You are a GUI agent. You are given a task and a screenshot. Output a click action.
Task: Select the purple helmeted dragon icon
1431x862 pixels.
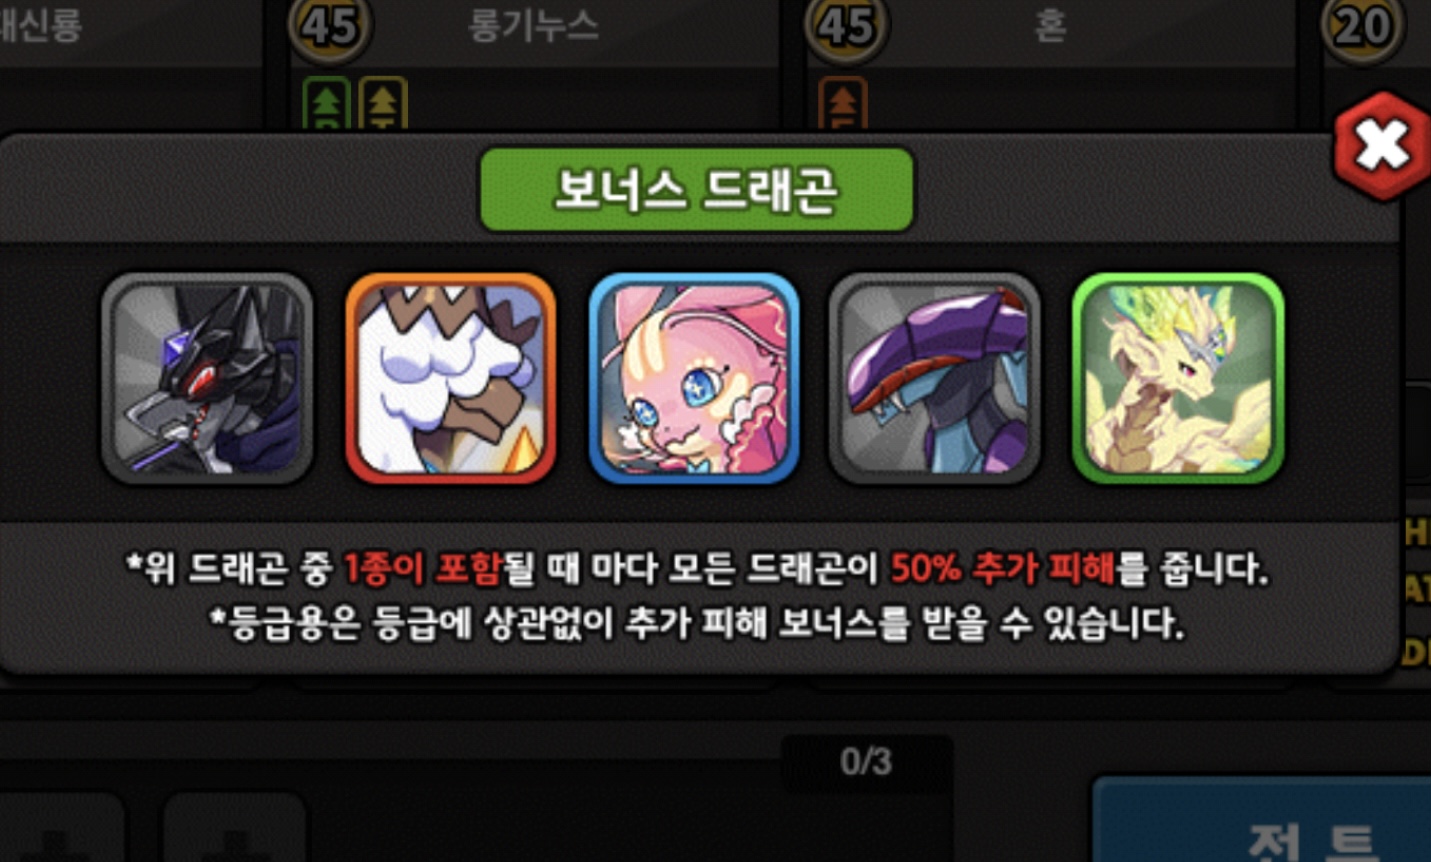(935, 378)
